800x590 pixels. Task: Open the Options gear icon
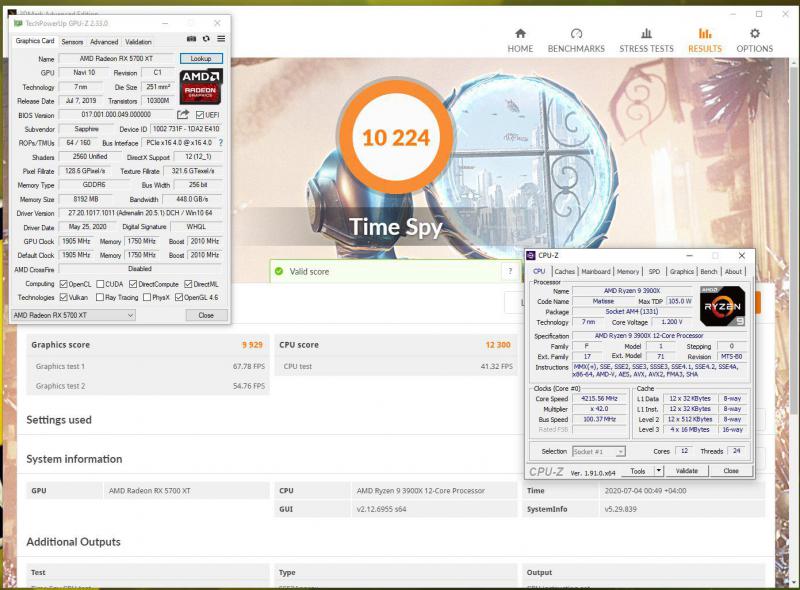click(x=755, y=35)
